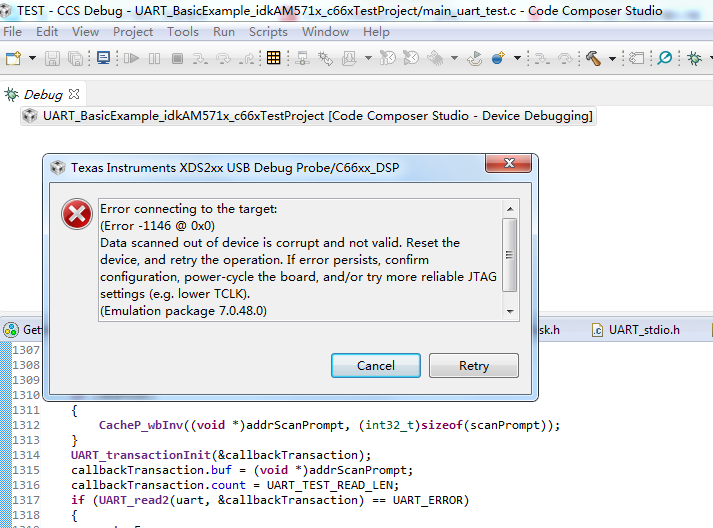This screenshot has height=528, width=713.
Task: Click the UART_read2 if statement line
Action: click(x=270, y=500)
